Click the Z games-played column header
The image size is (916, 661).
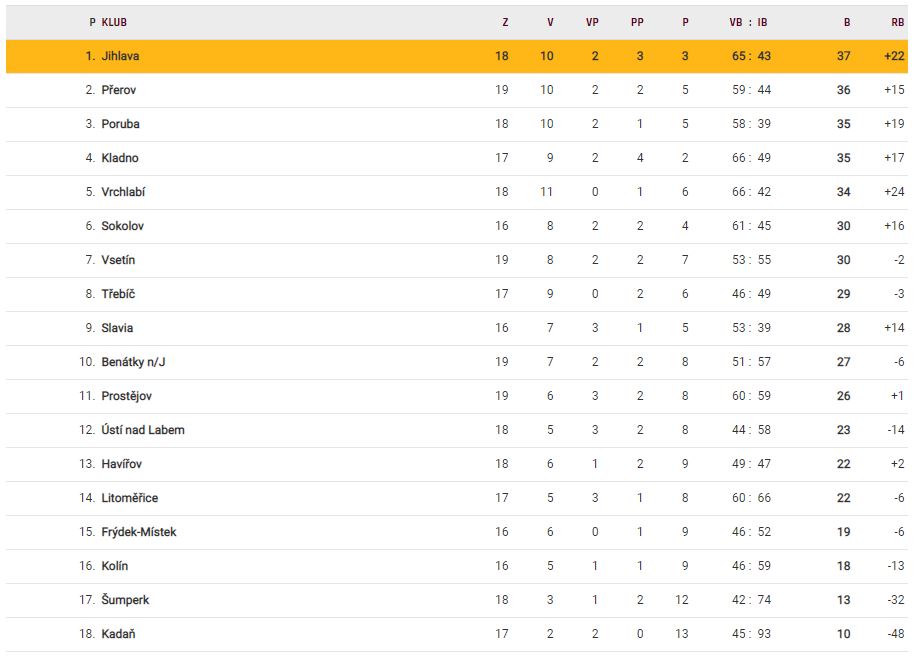505,22
